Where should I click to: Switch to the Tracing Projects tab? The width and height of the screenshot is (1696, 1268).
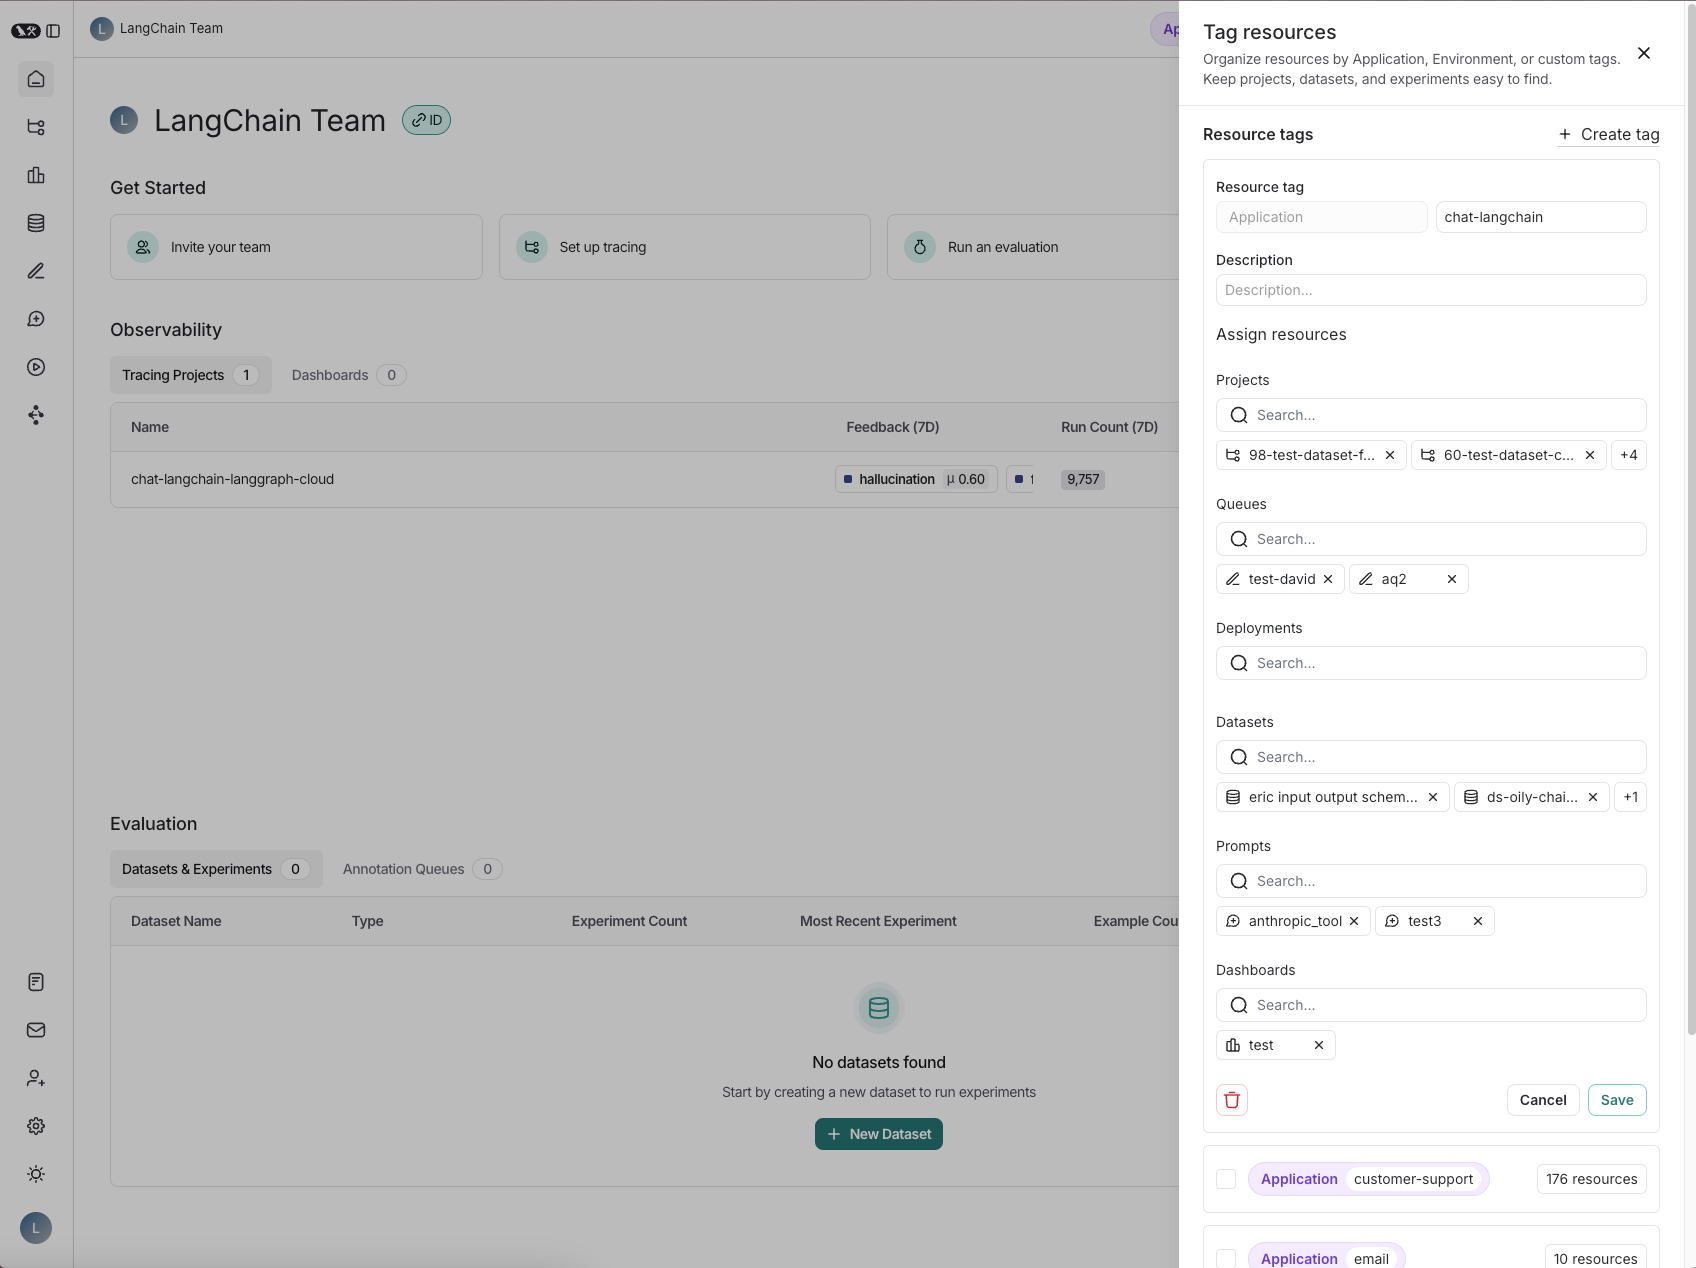coord(190,375)
